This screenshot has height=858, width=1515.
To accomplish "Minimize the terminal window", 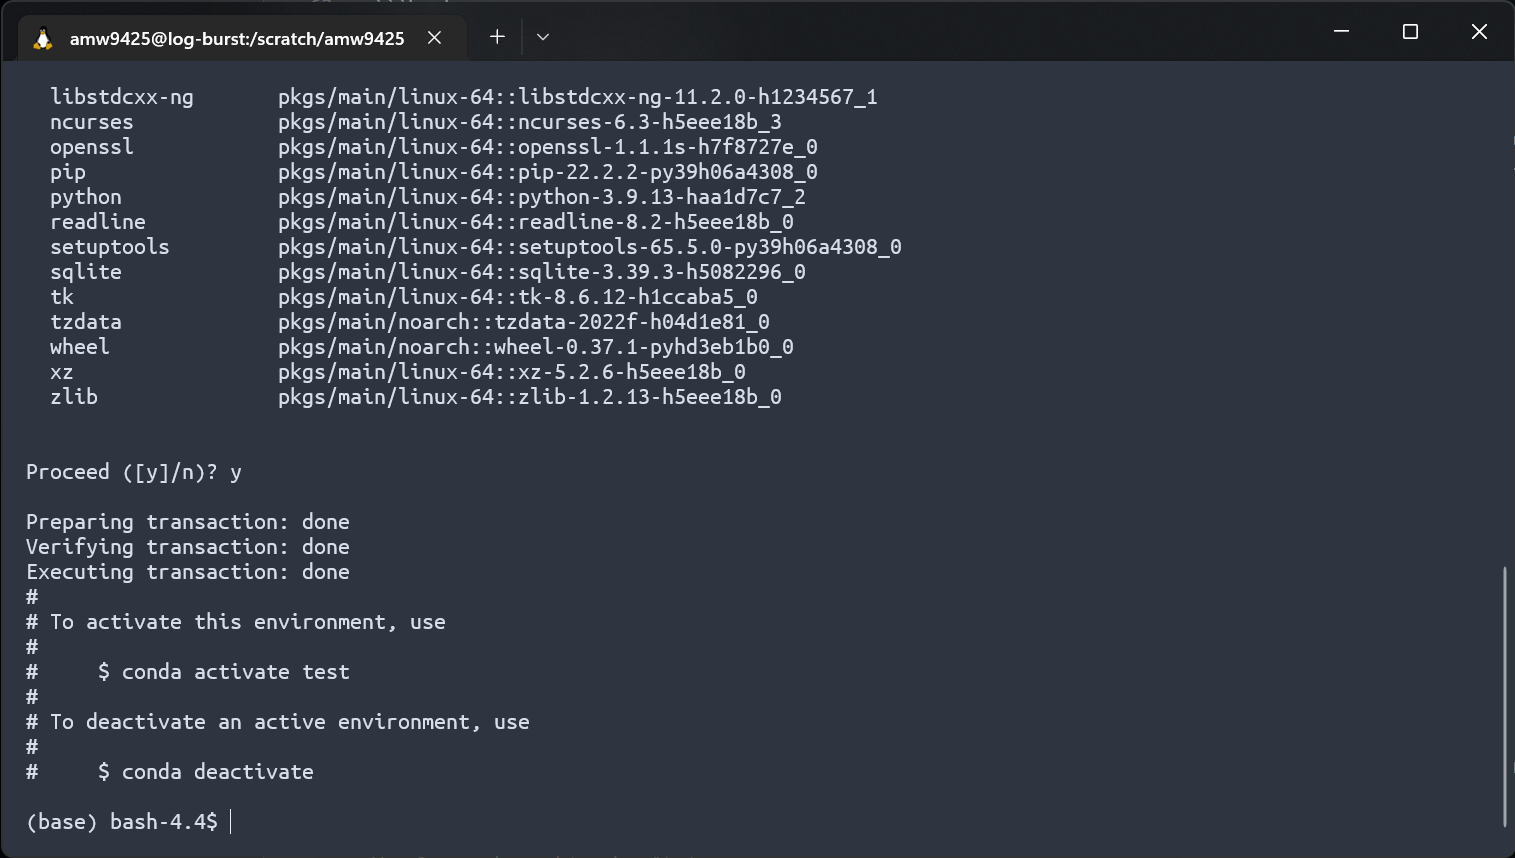I will (x=1342, y=32).
